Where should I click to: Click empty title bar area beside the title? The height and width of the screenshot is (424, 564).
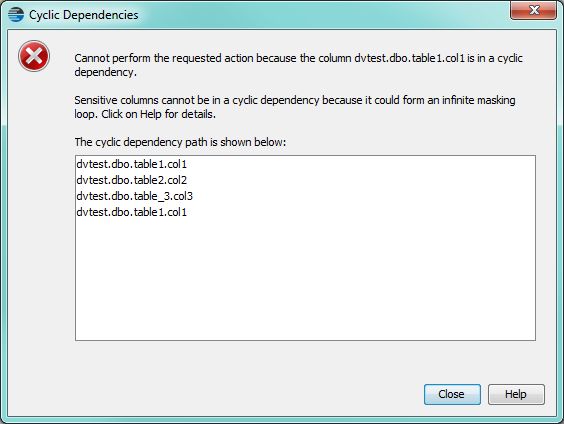(x=324, y=15)
